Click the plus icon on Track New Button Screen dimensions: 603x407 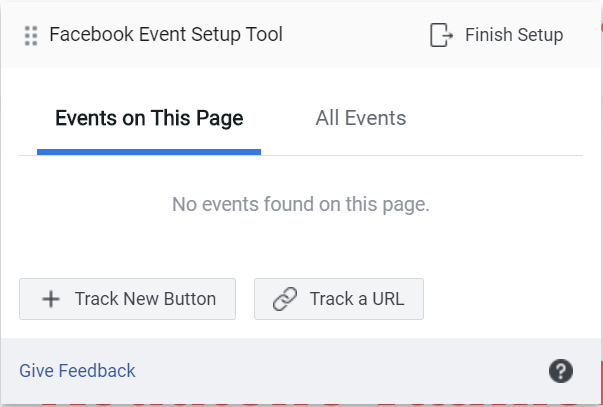[x=50, y=299]
